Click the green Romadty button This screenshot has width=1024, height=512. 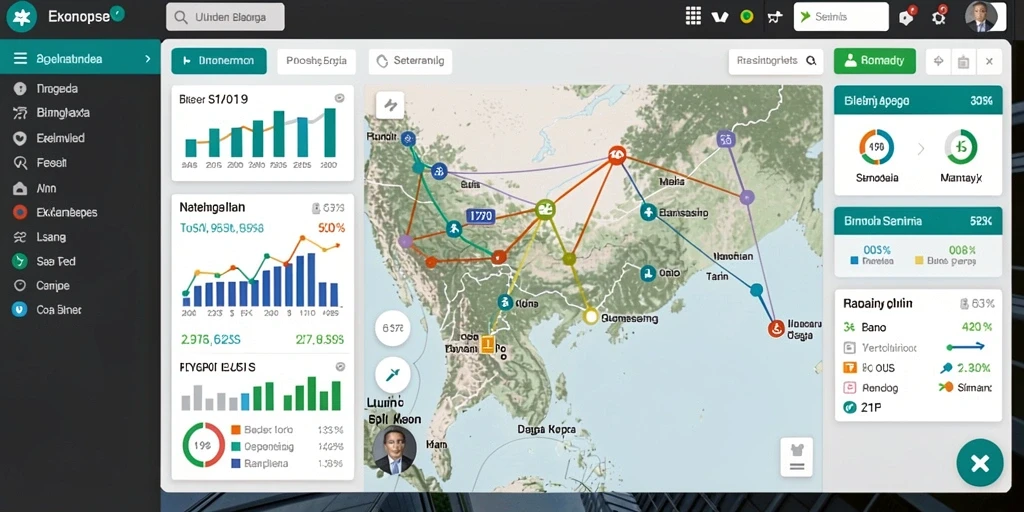(x=874, y=61)
